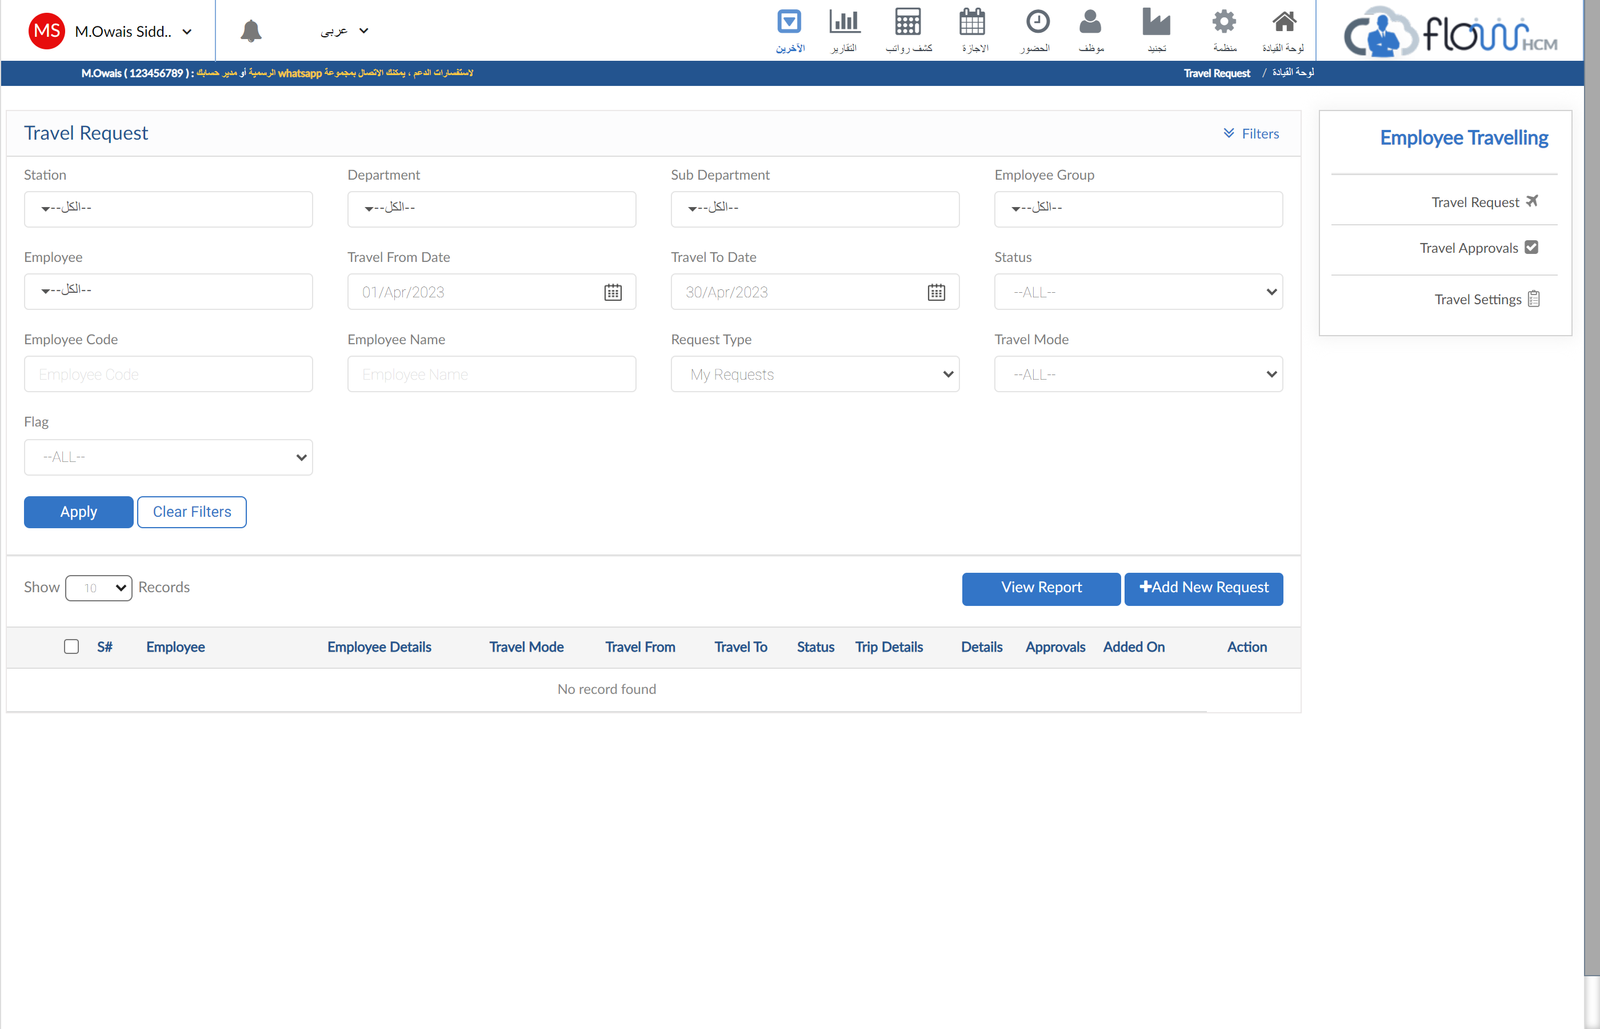Expand the Request Type dropdown
Screen dimensions: 1600x1029
click(814, 374)
